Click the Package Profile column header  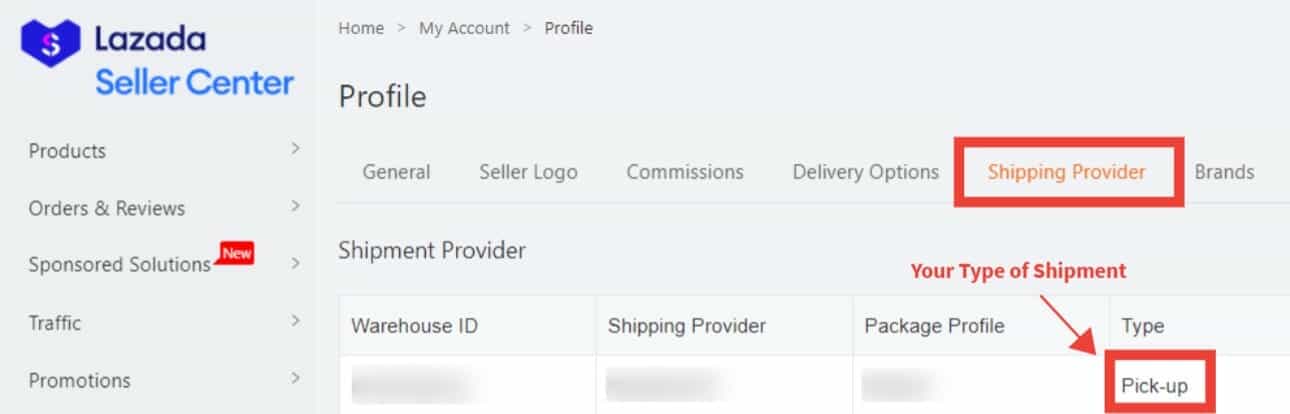click(x=934, y=326)
